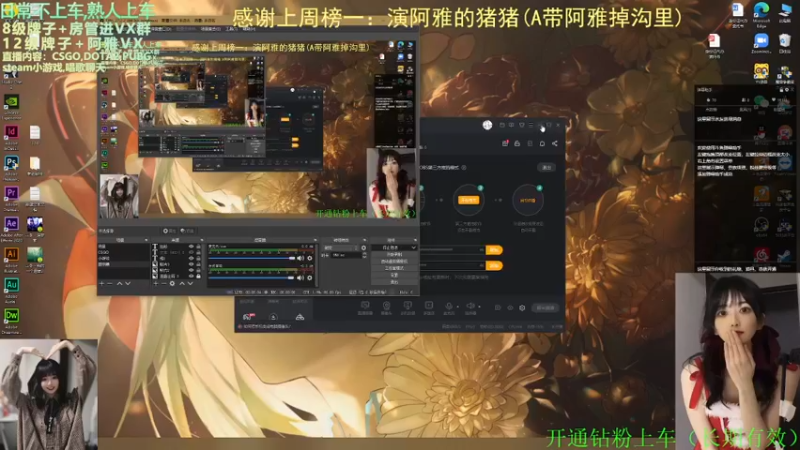Toggle the last source's eye visibility icon in OBS

pyautogui.click(x=191, y=276)
